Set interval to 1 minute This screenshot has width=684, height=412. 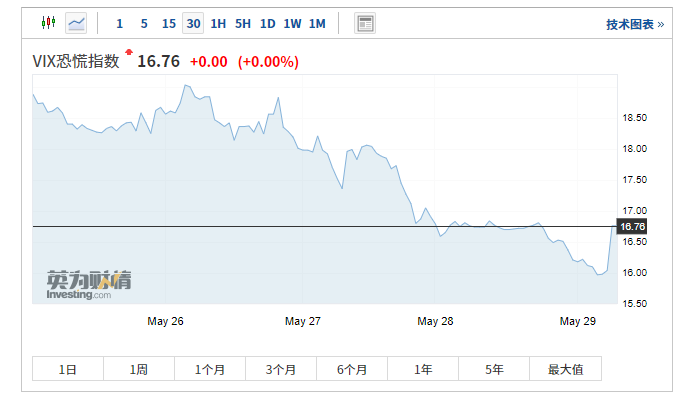120,23
